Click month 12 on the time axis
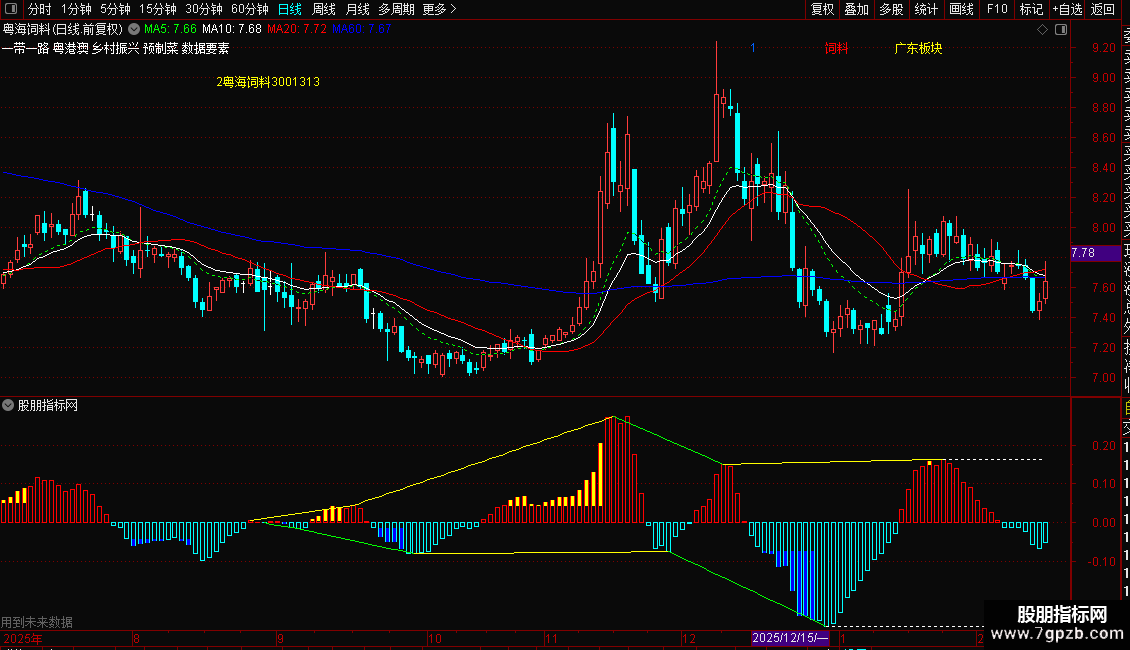This screenshot has width=1130, height=650. (689, 638)
